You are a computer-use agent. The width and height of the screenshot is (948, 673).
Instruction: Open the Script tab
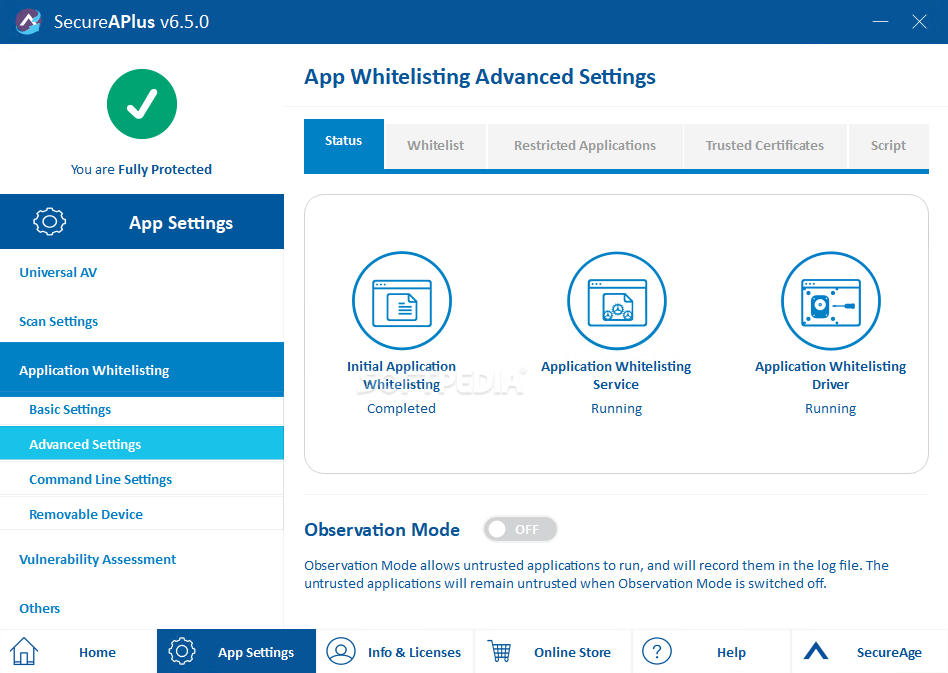coord(888,146)
